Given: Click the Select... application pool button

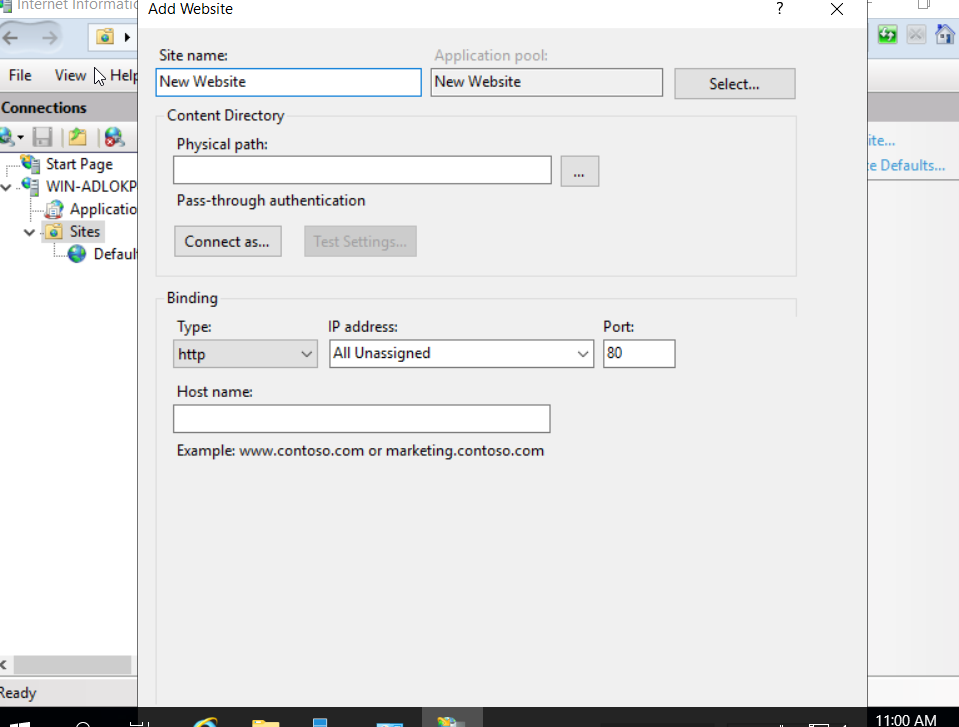Looking at the screenshot, I should pyautogui.click(x=734, y=84).
